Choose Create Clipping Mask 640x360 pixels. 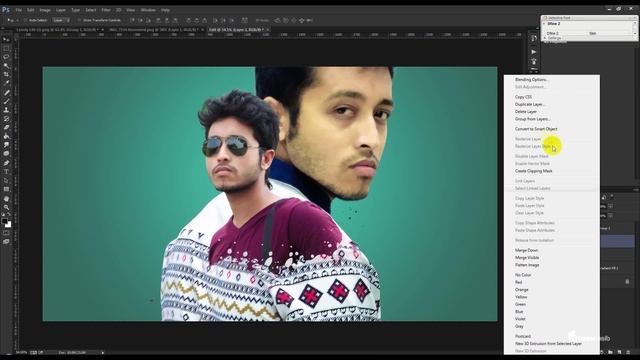click(x=533, y=171)
